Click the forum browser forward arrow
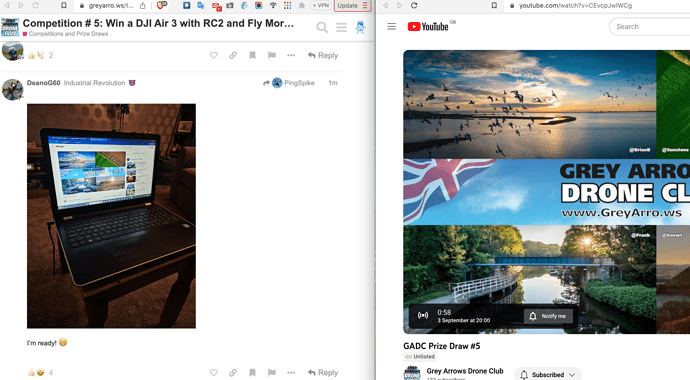Screen dimensions: 690x380 click(x=21, y=5)
